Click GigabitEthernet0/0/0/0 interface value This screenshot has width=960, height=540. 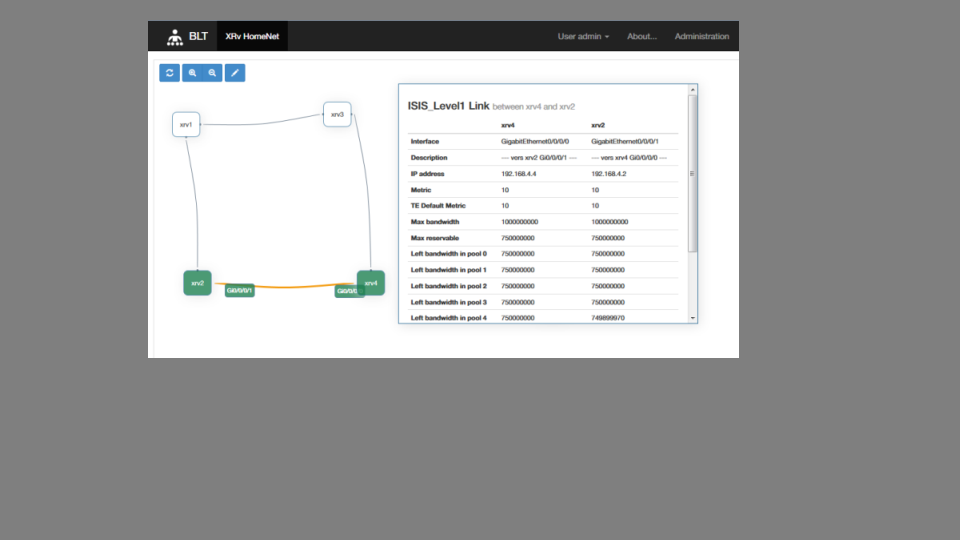click(x=534, y=141)
